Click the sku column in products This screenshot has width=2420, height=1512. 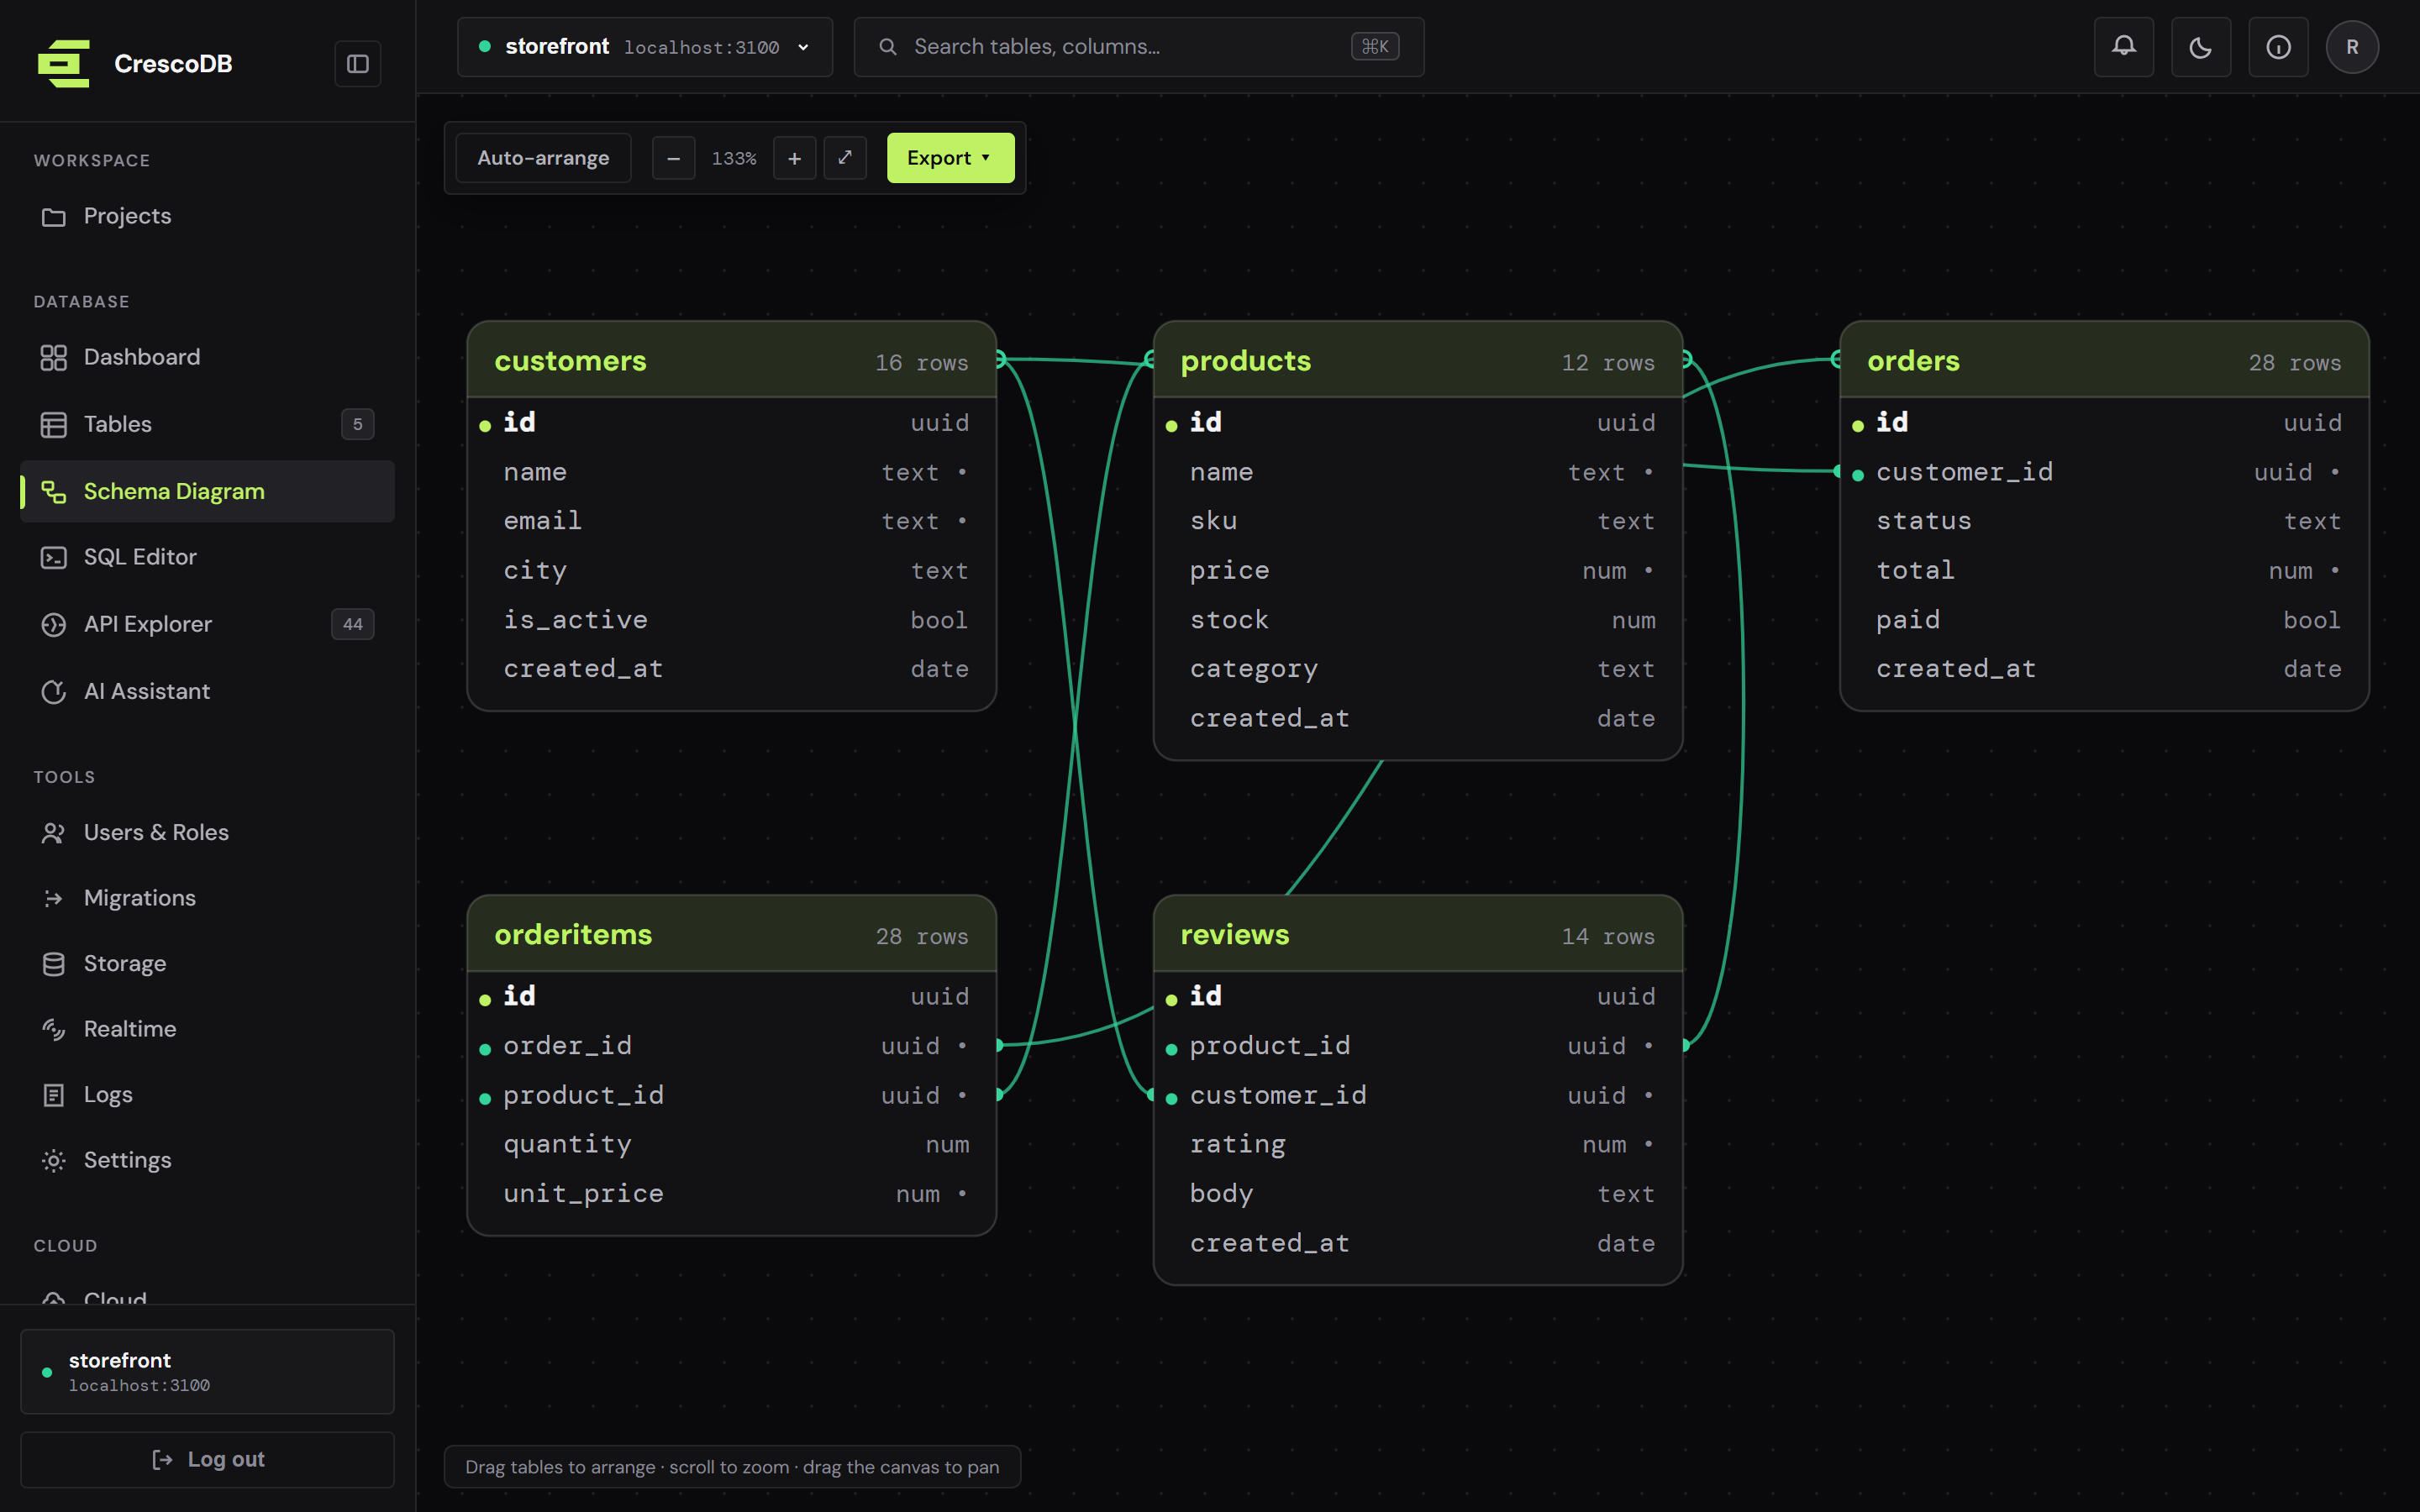[x=1417, y=521]
